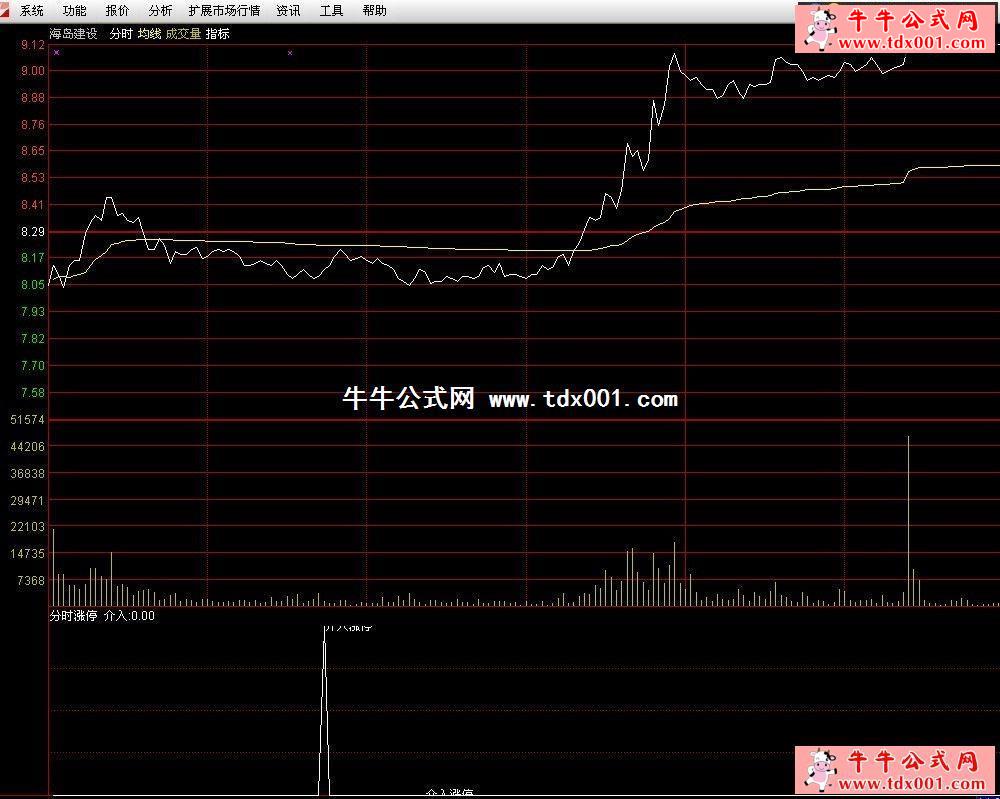Click the 9.12 top price label
Image resolution: width=1000 pixels, height=799 pixels.
click(x=33, y=45)
